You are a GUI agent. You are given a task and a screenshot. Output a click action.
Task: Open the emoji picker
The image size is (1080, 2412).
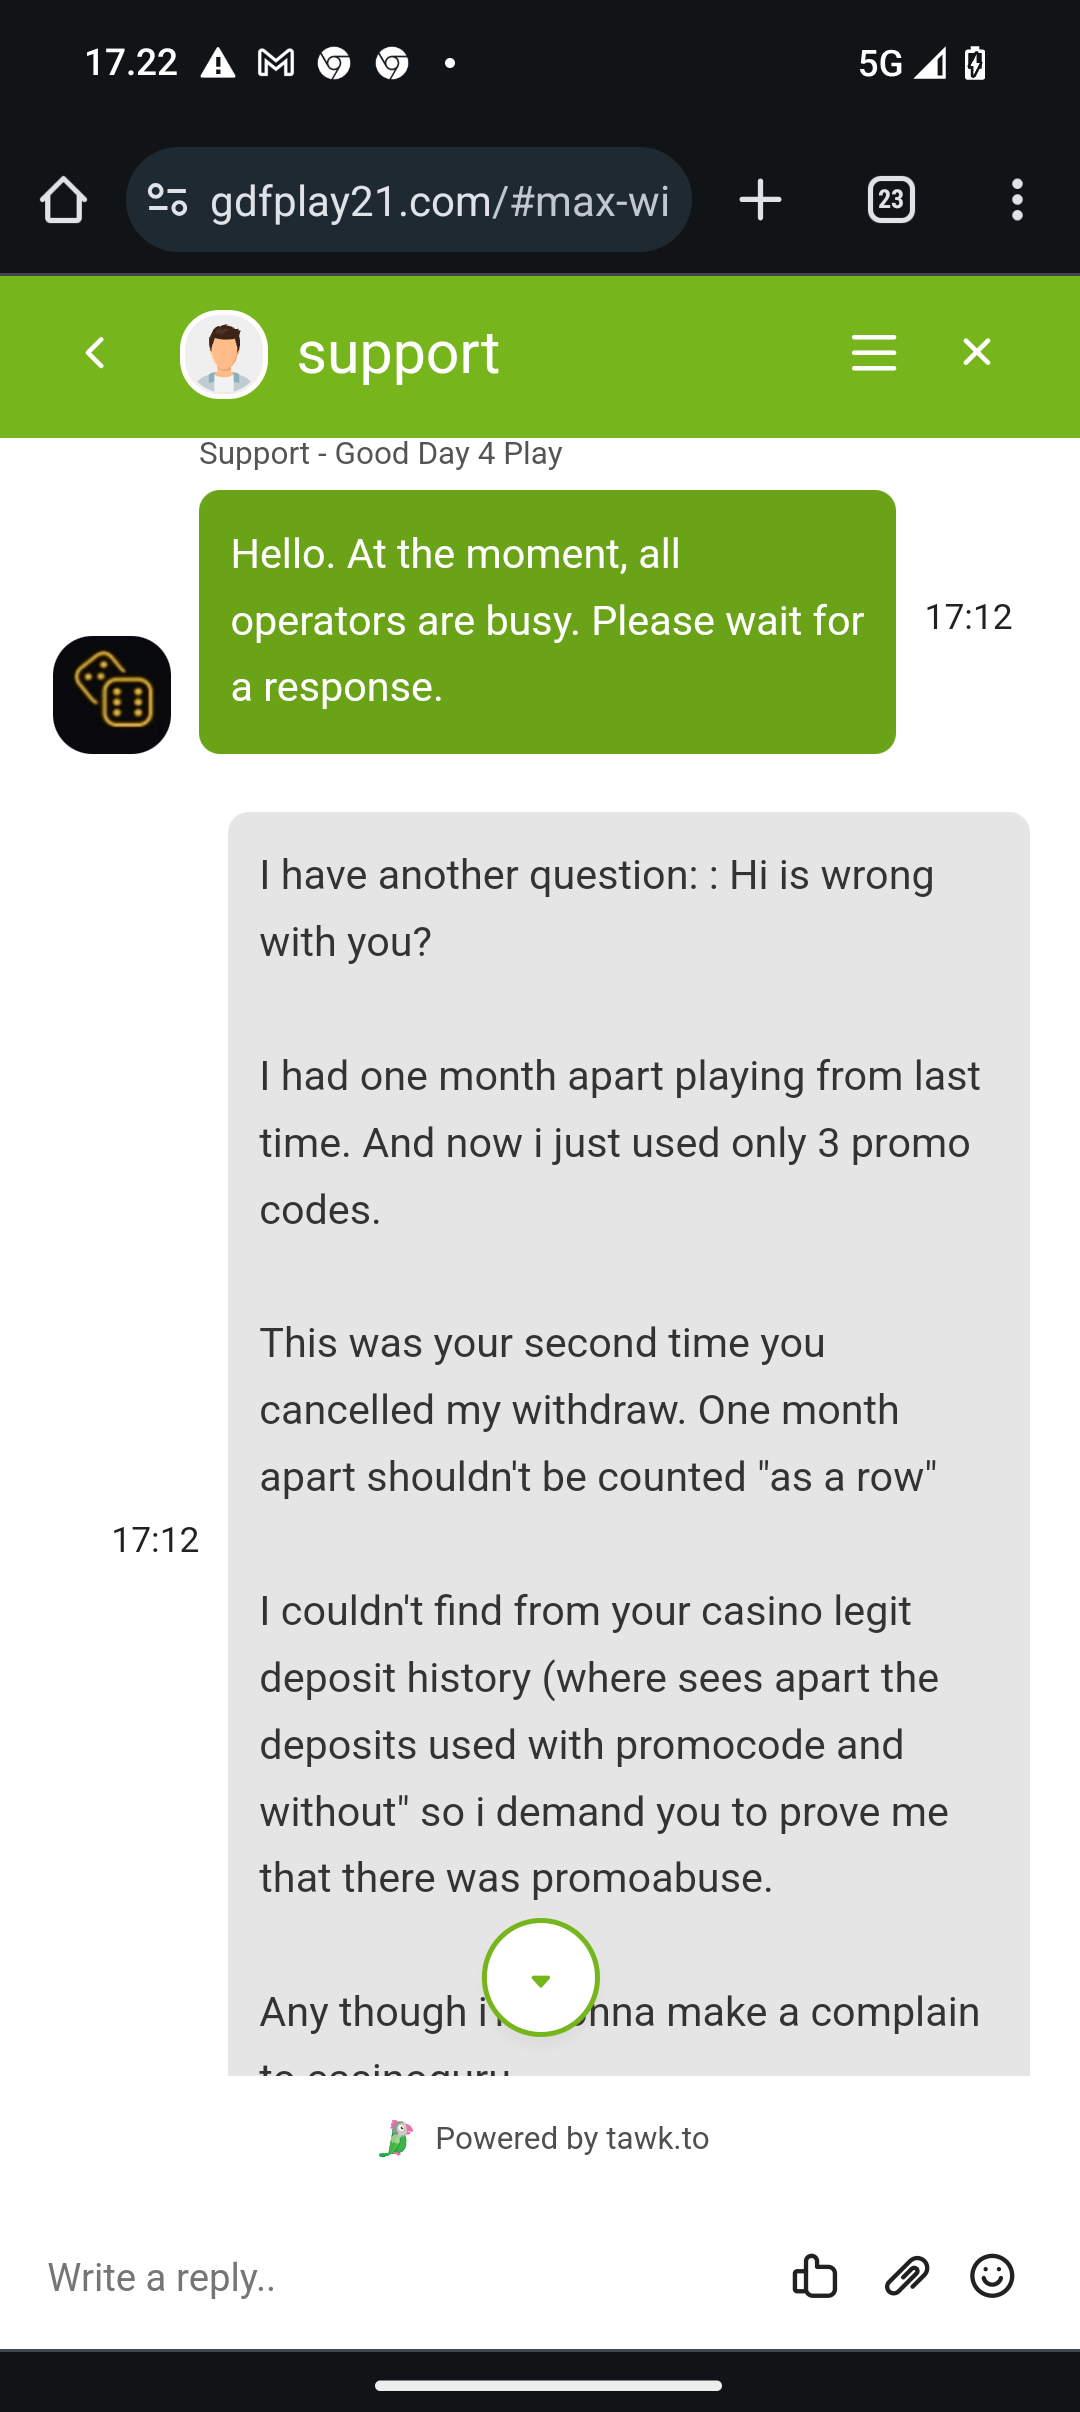[x=992, y=2277]
